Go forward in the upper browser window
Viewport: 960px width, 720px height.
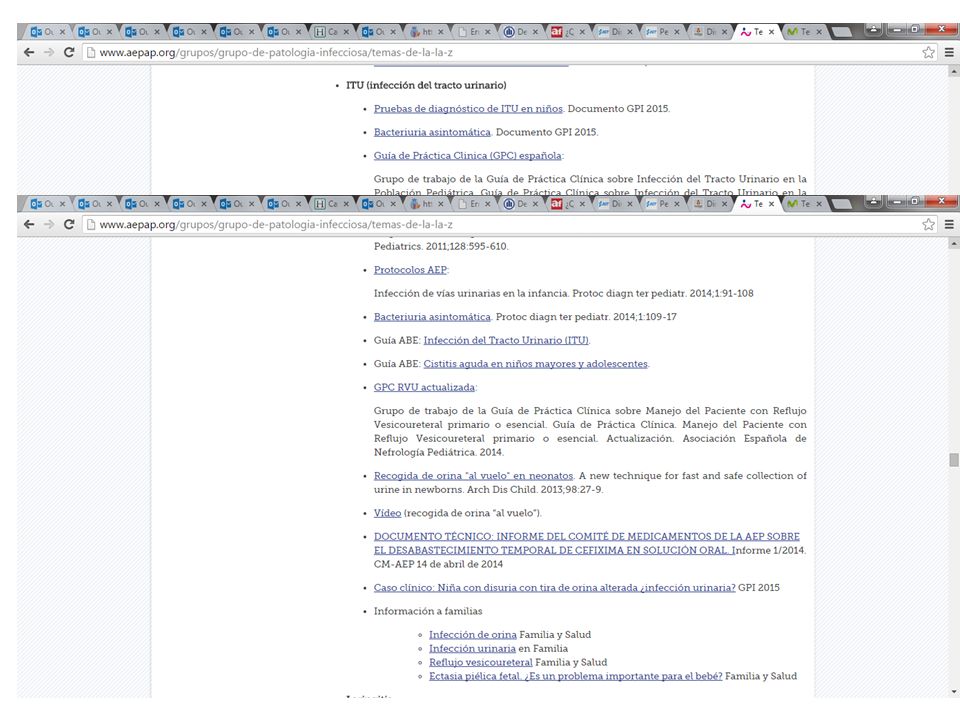coord(49,52)
